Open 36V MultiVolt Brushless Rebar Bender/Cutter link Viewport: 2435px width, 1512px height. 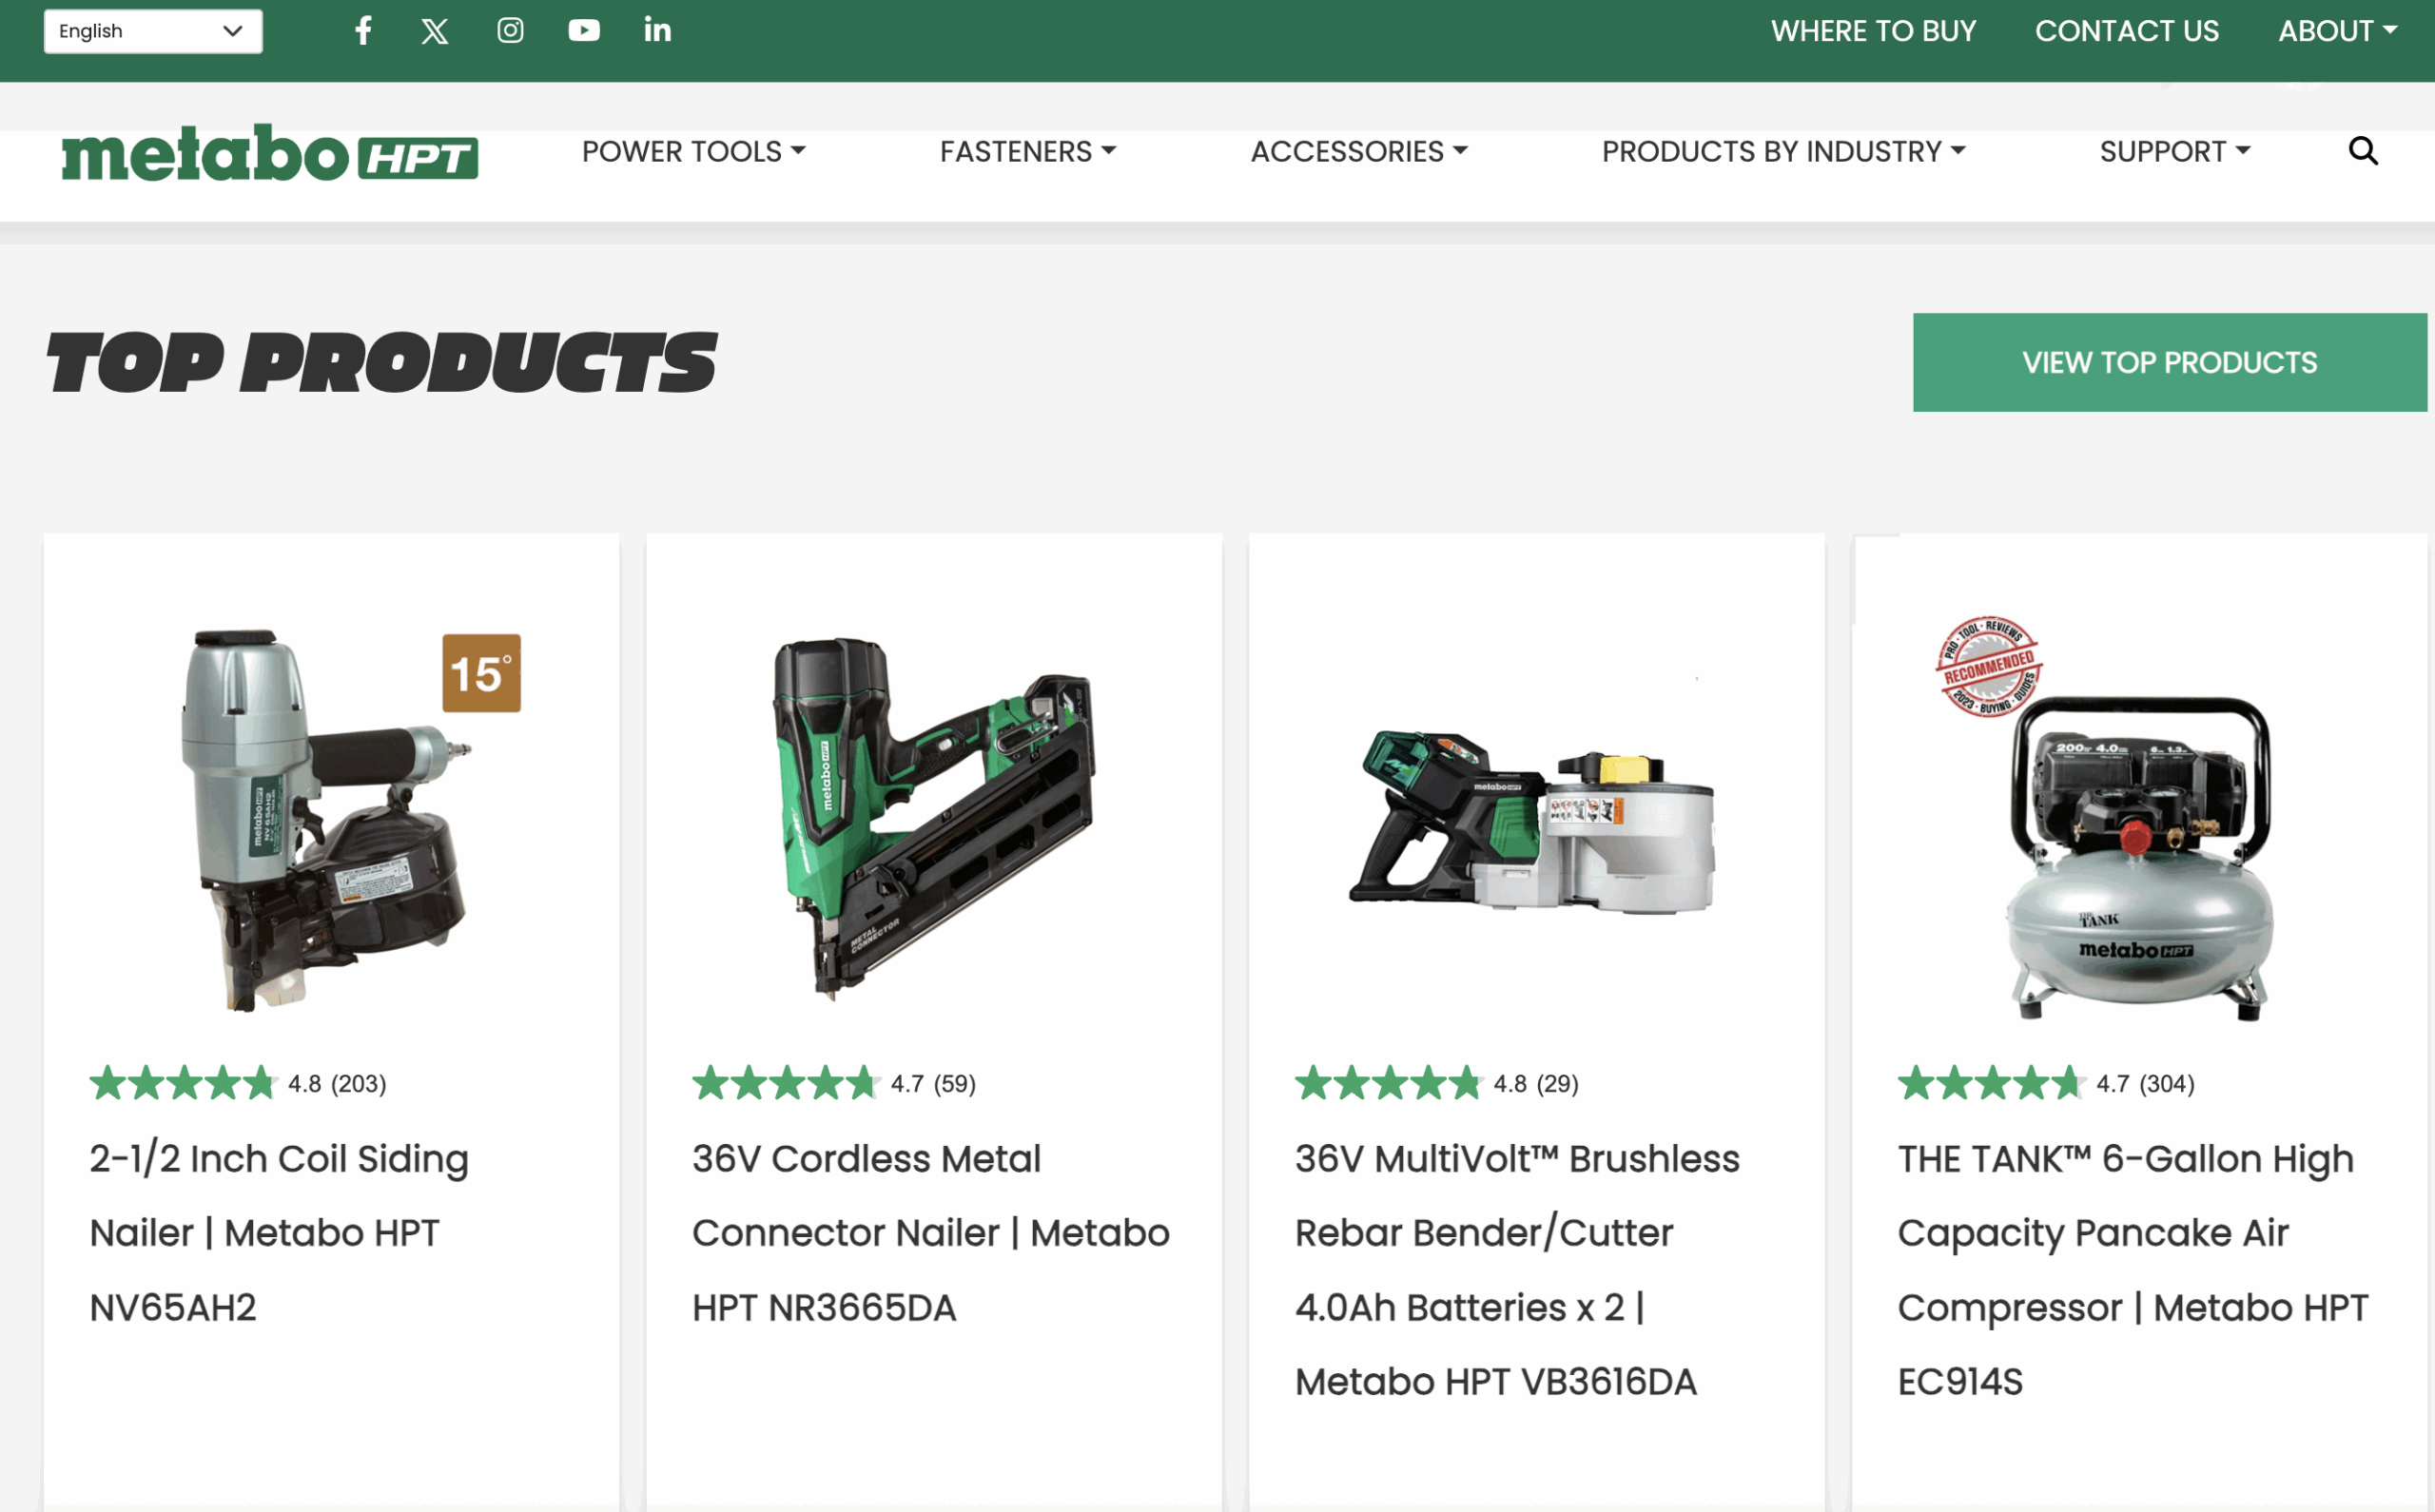[x=1517, y=1270]
